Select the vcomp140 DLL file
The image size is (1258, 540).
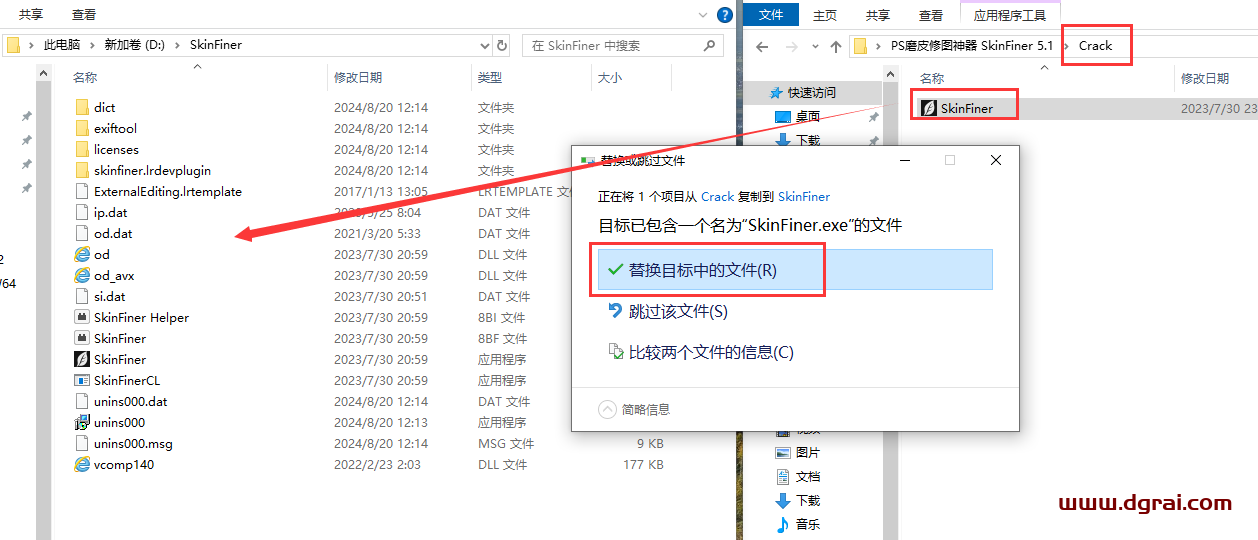pyautogui.click(x=123, y=464)
